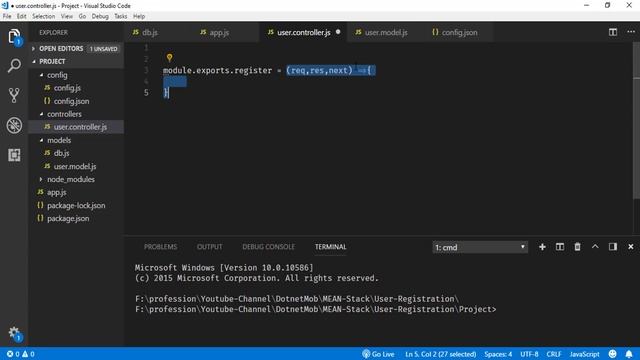Screen dimensions: 640x360
Task: Click Ln 5, Col 2 cursor position indicator
Action: (440, 354)
